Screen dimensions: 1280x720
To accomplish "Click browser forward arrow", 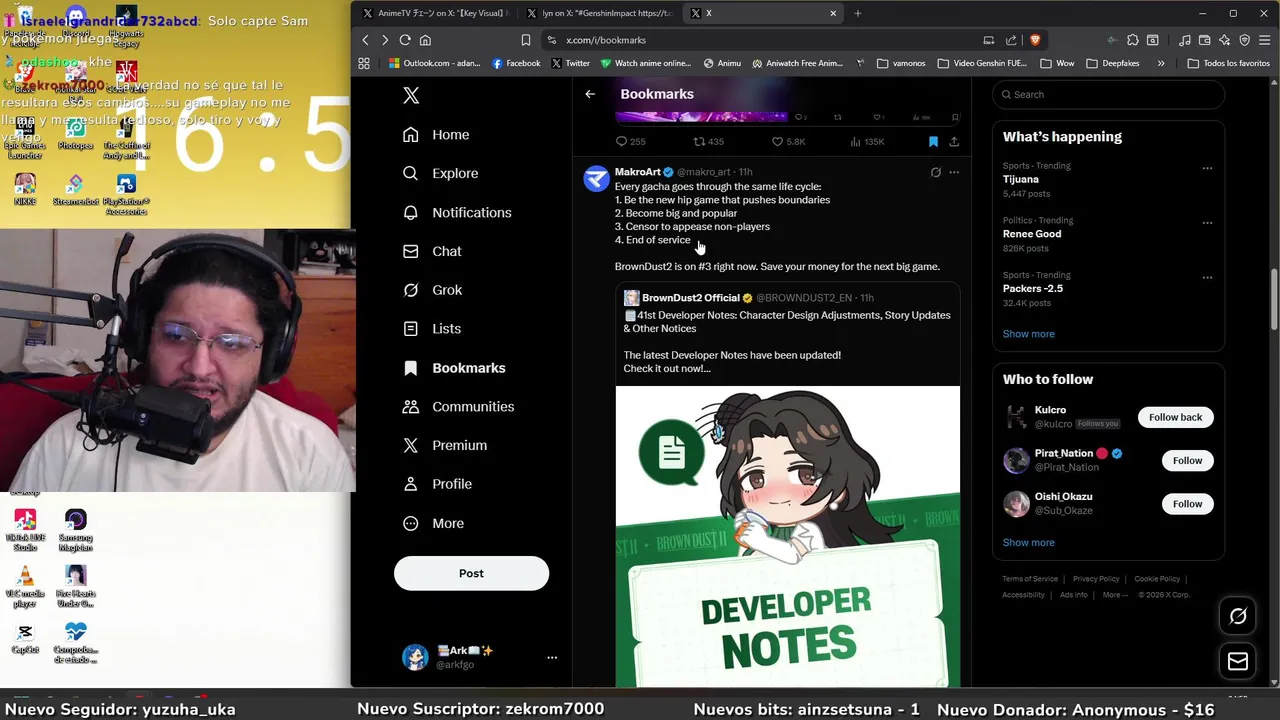I will pos(385,40).
